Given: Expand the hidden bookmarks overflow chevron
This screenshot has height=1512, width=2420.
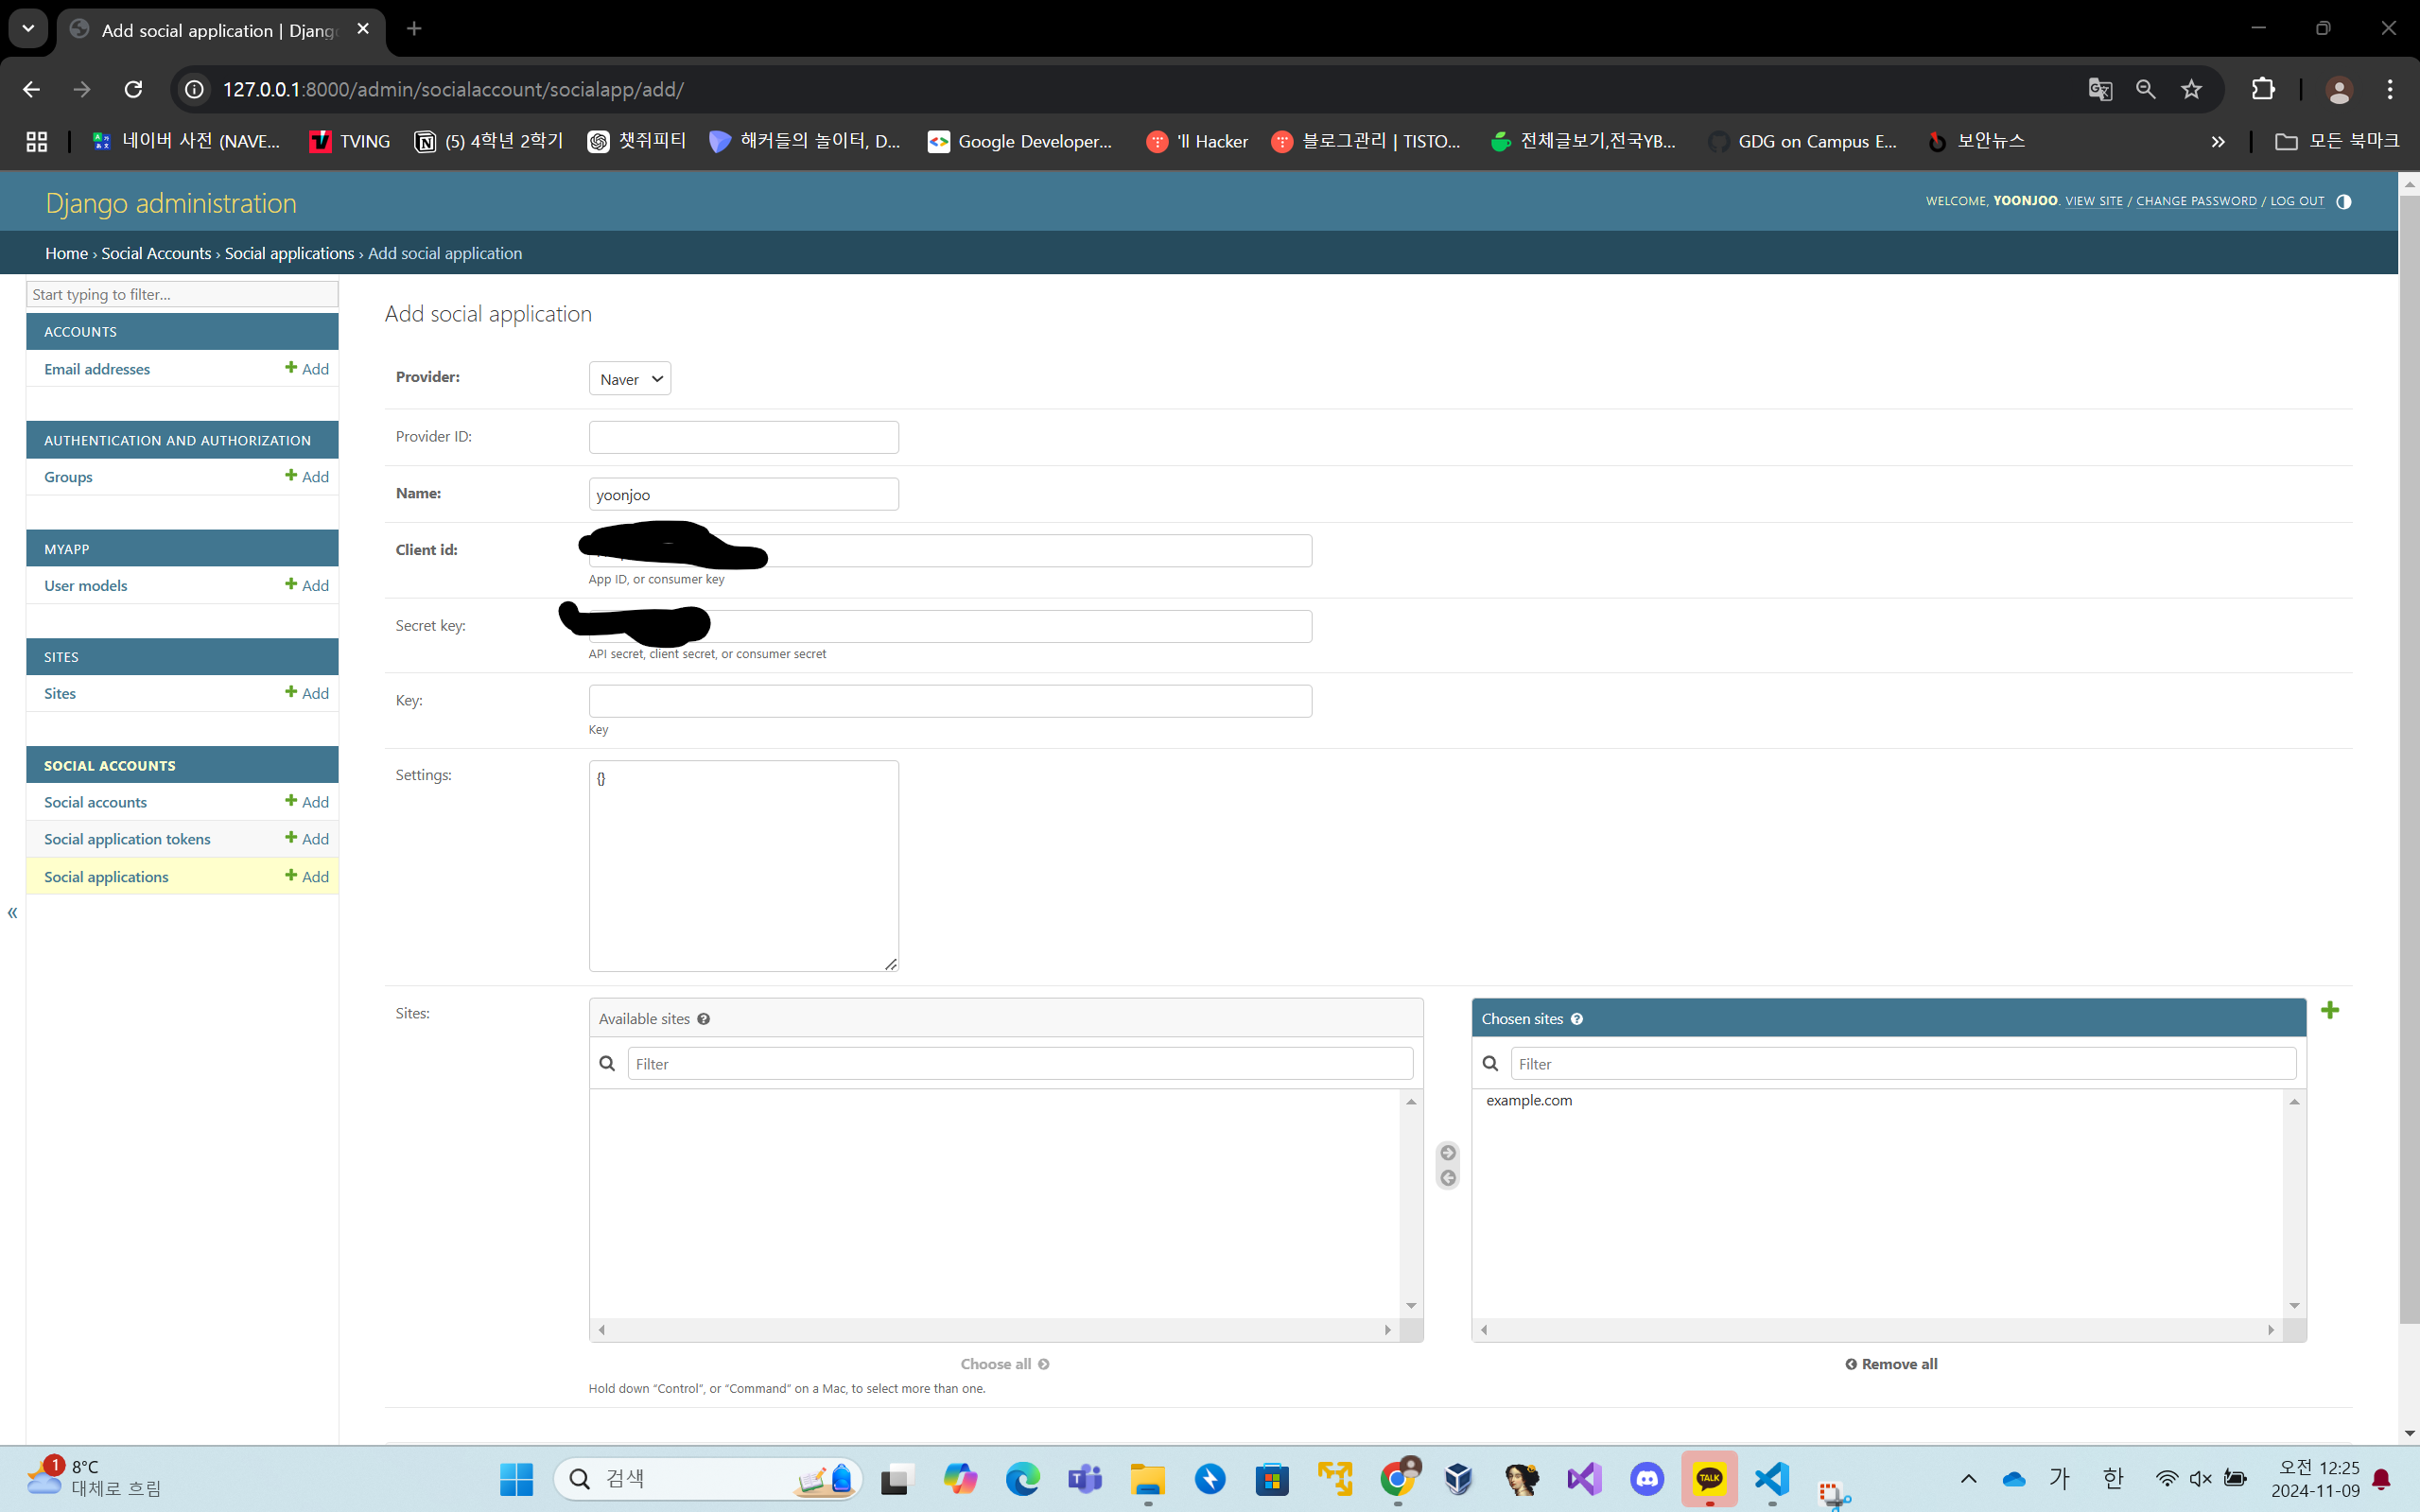Looking at the screenshot, I should 2217,141.
